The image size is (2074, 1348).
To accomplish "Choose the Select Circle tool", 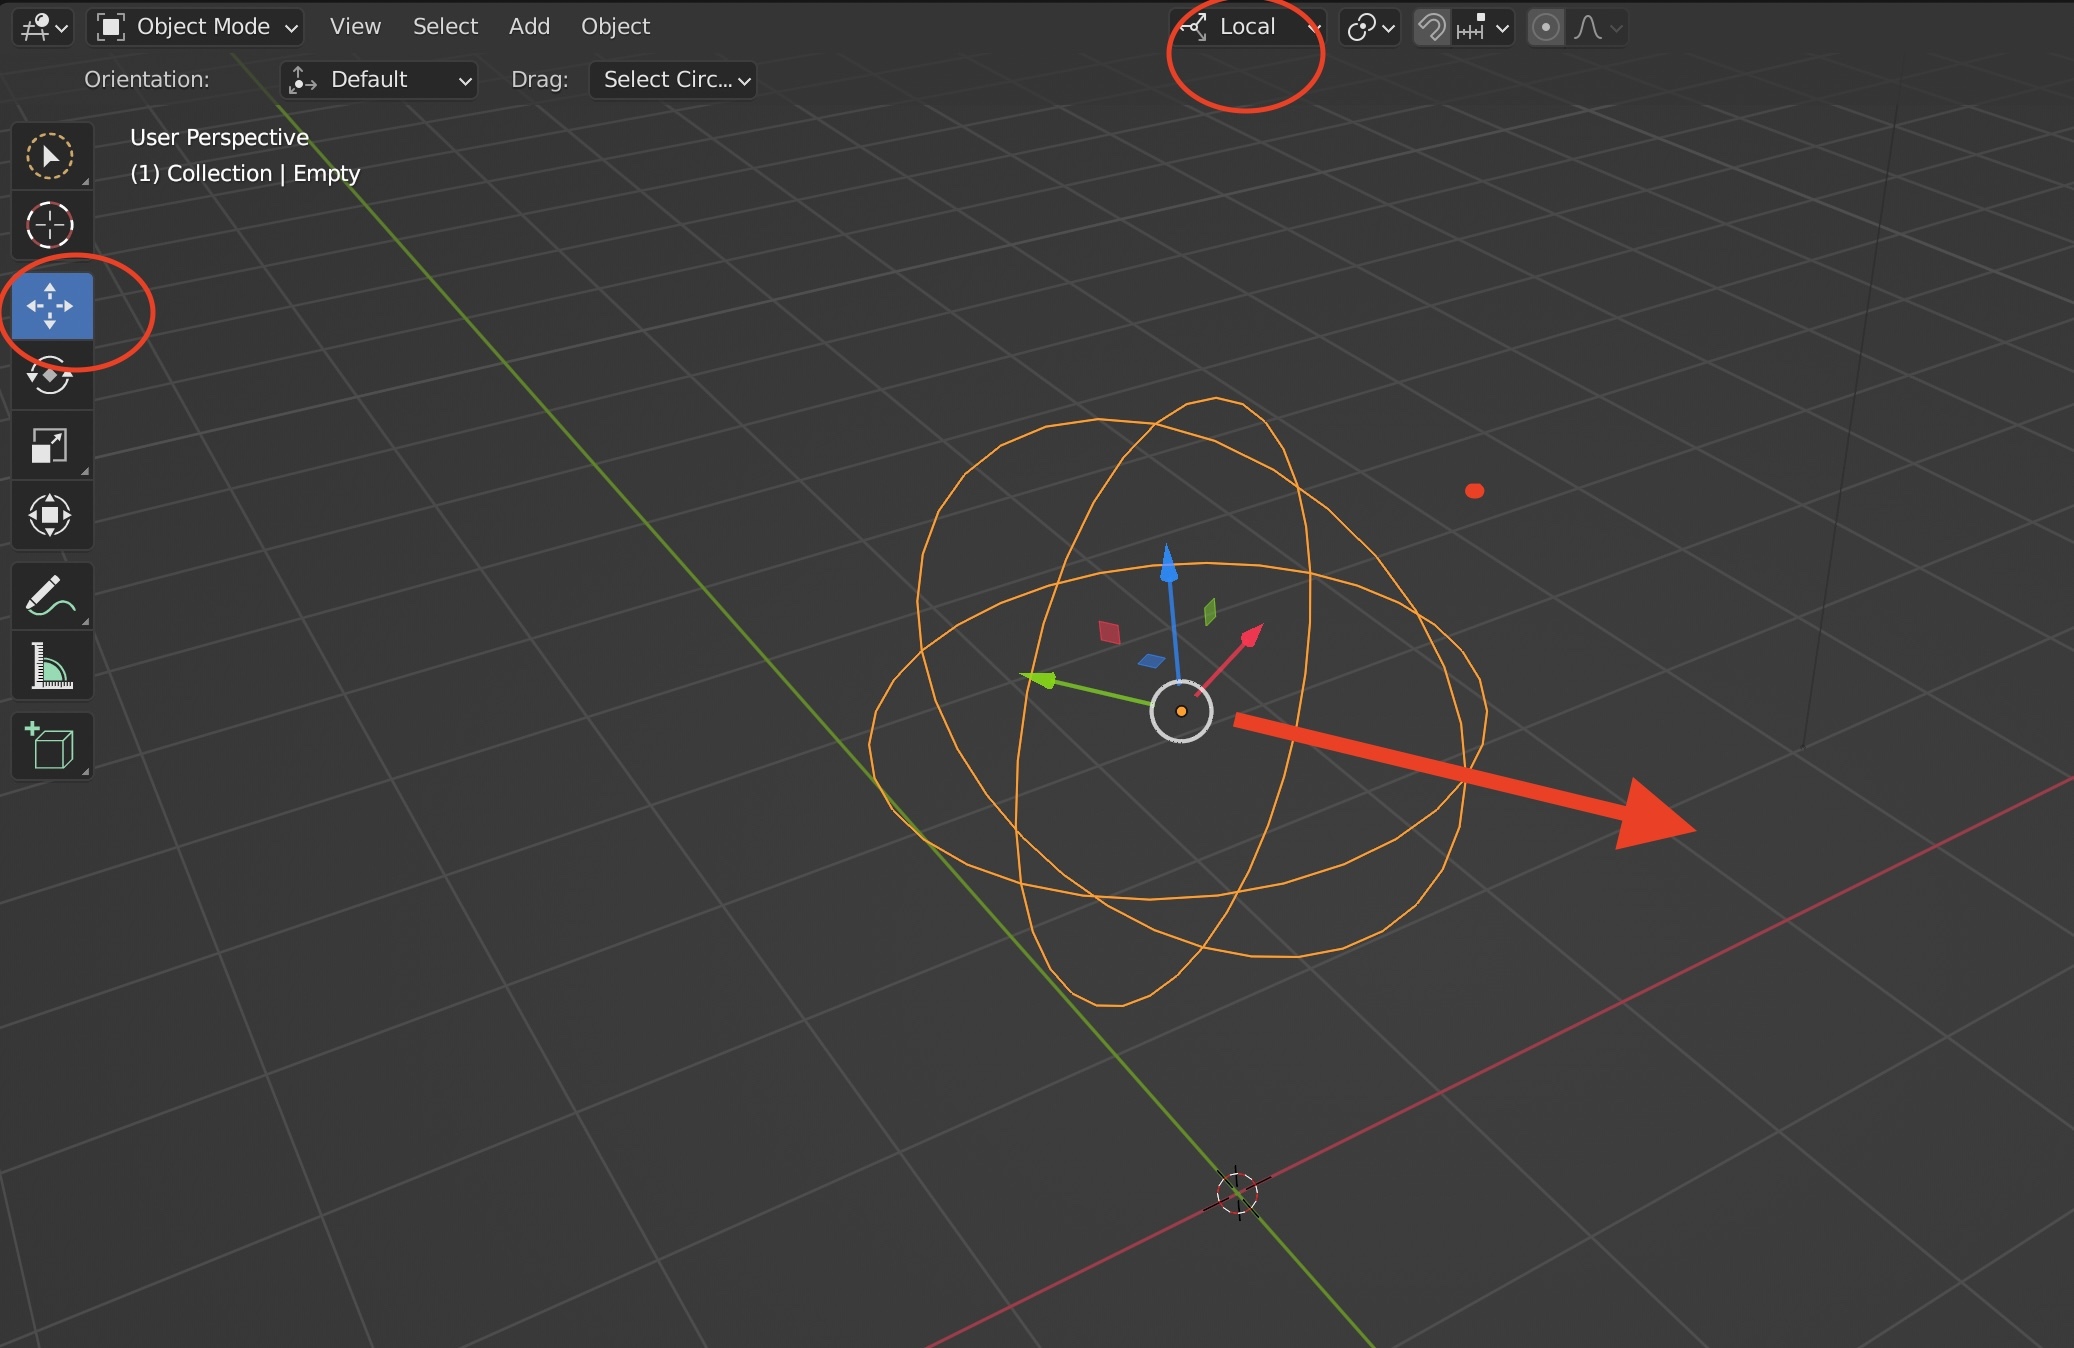I will coord(50,157).
